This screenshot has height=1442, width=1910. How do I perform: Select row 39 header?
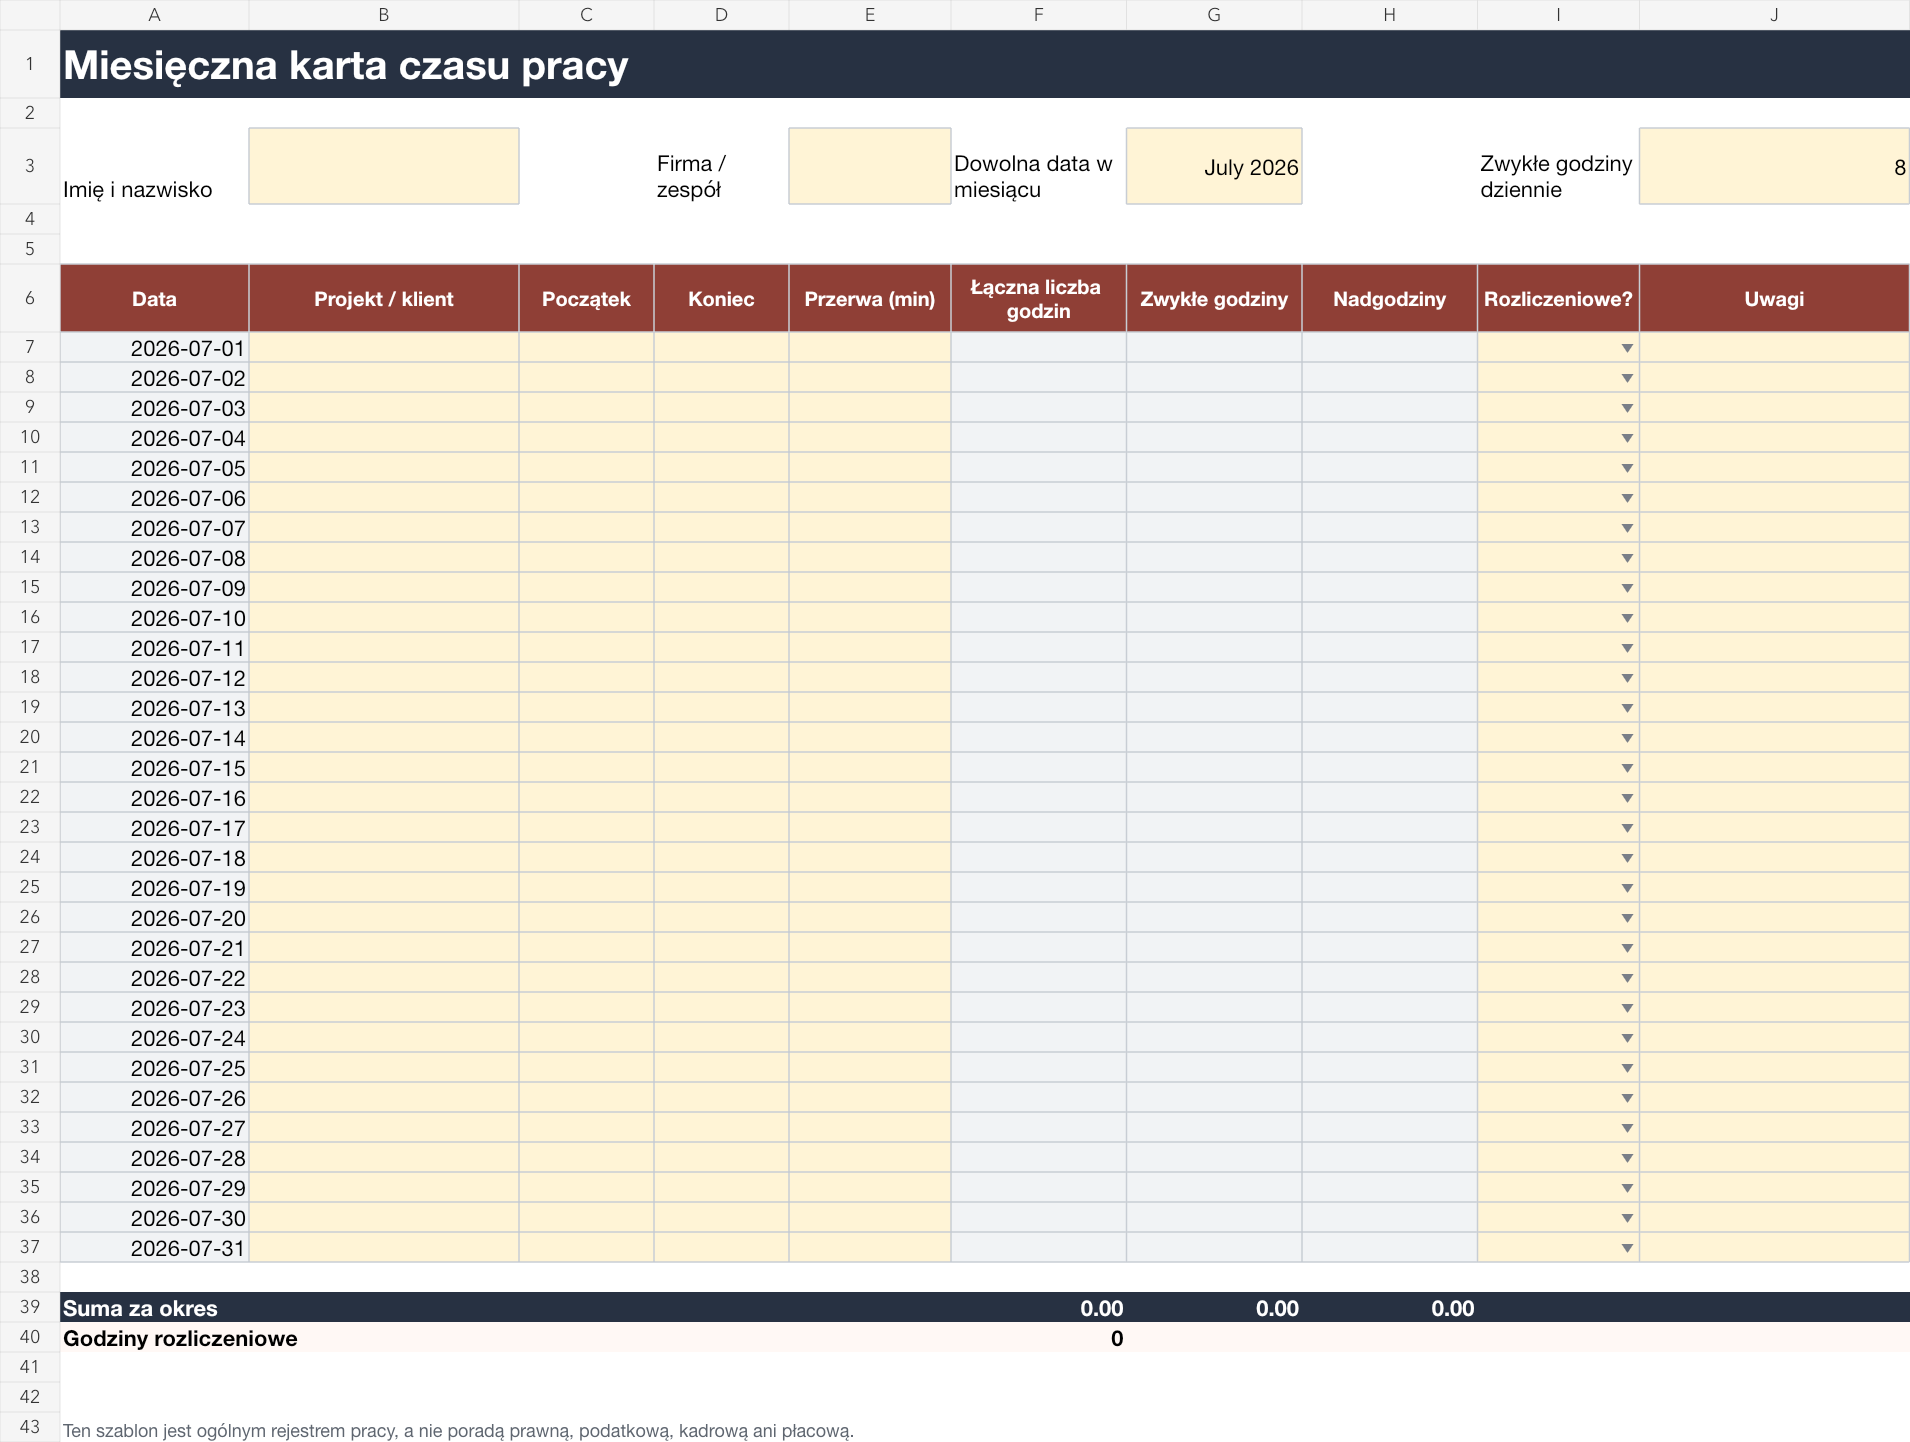30,1307
